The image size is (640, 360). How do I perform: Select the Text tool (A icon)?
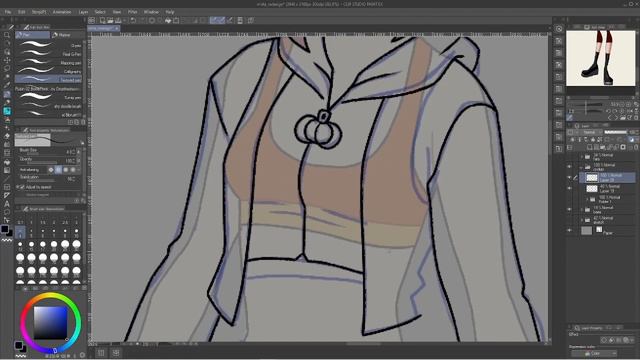tap(7, 204)
